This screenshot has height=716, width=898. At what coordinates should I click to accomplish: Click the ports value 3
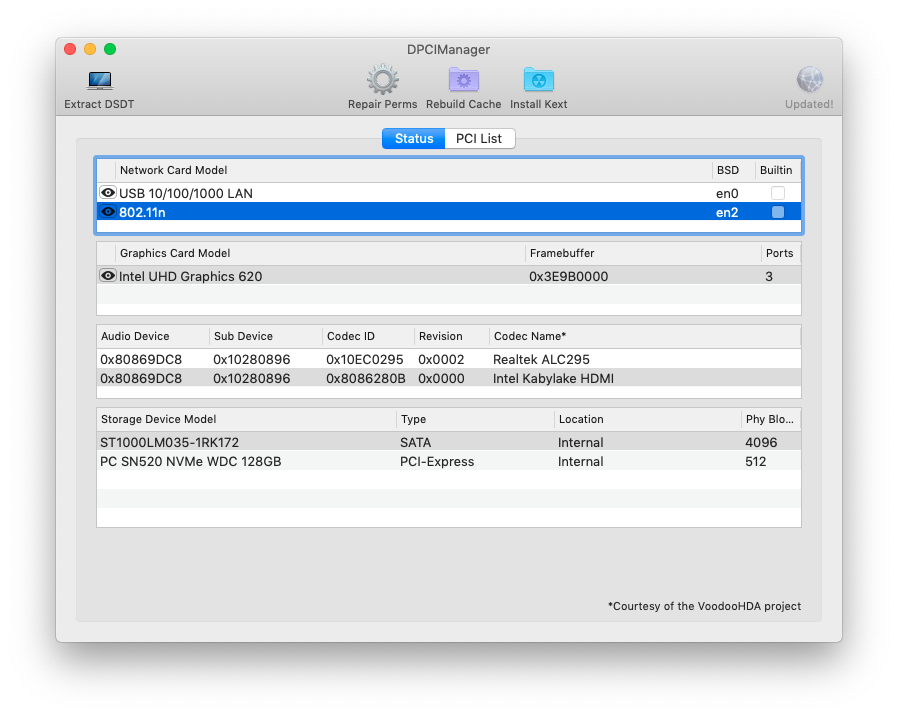pos(769,277)
